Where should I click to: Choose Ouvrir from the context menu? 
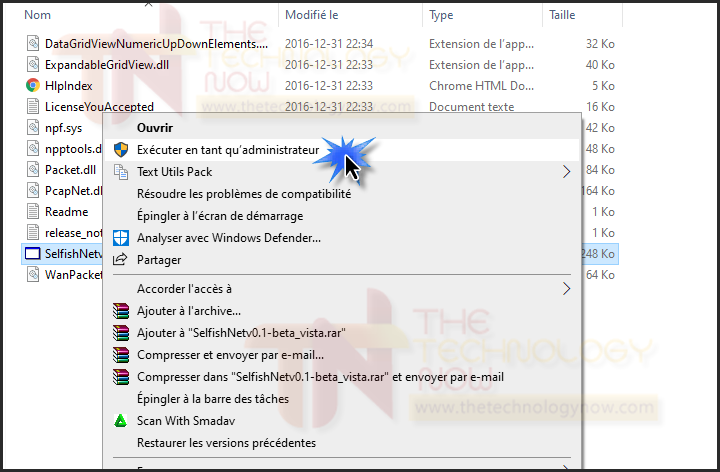pos(155,128)
